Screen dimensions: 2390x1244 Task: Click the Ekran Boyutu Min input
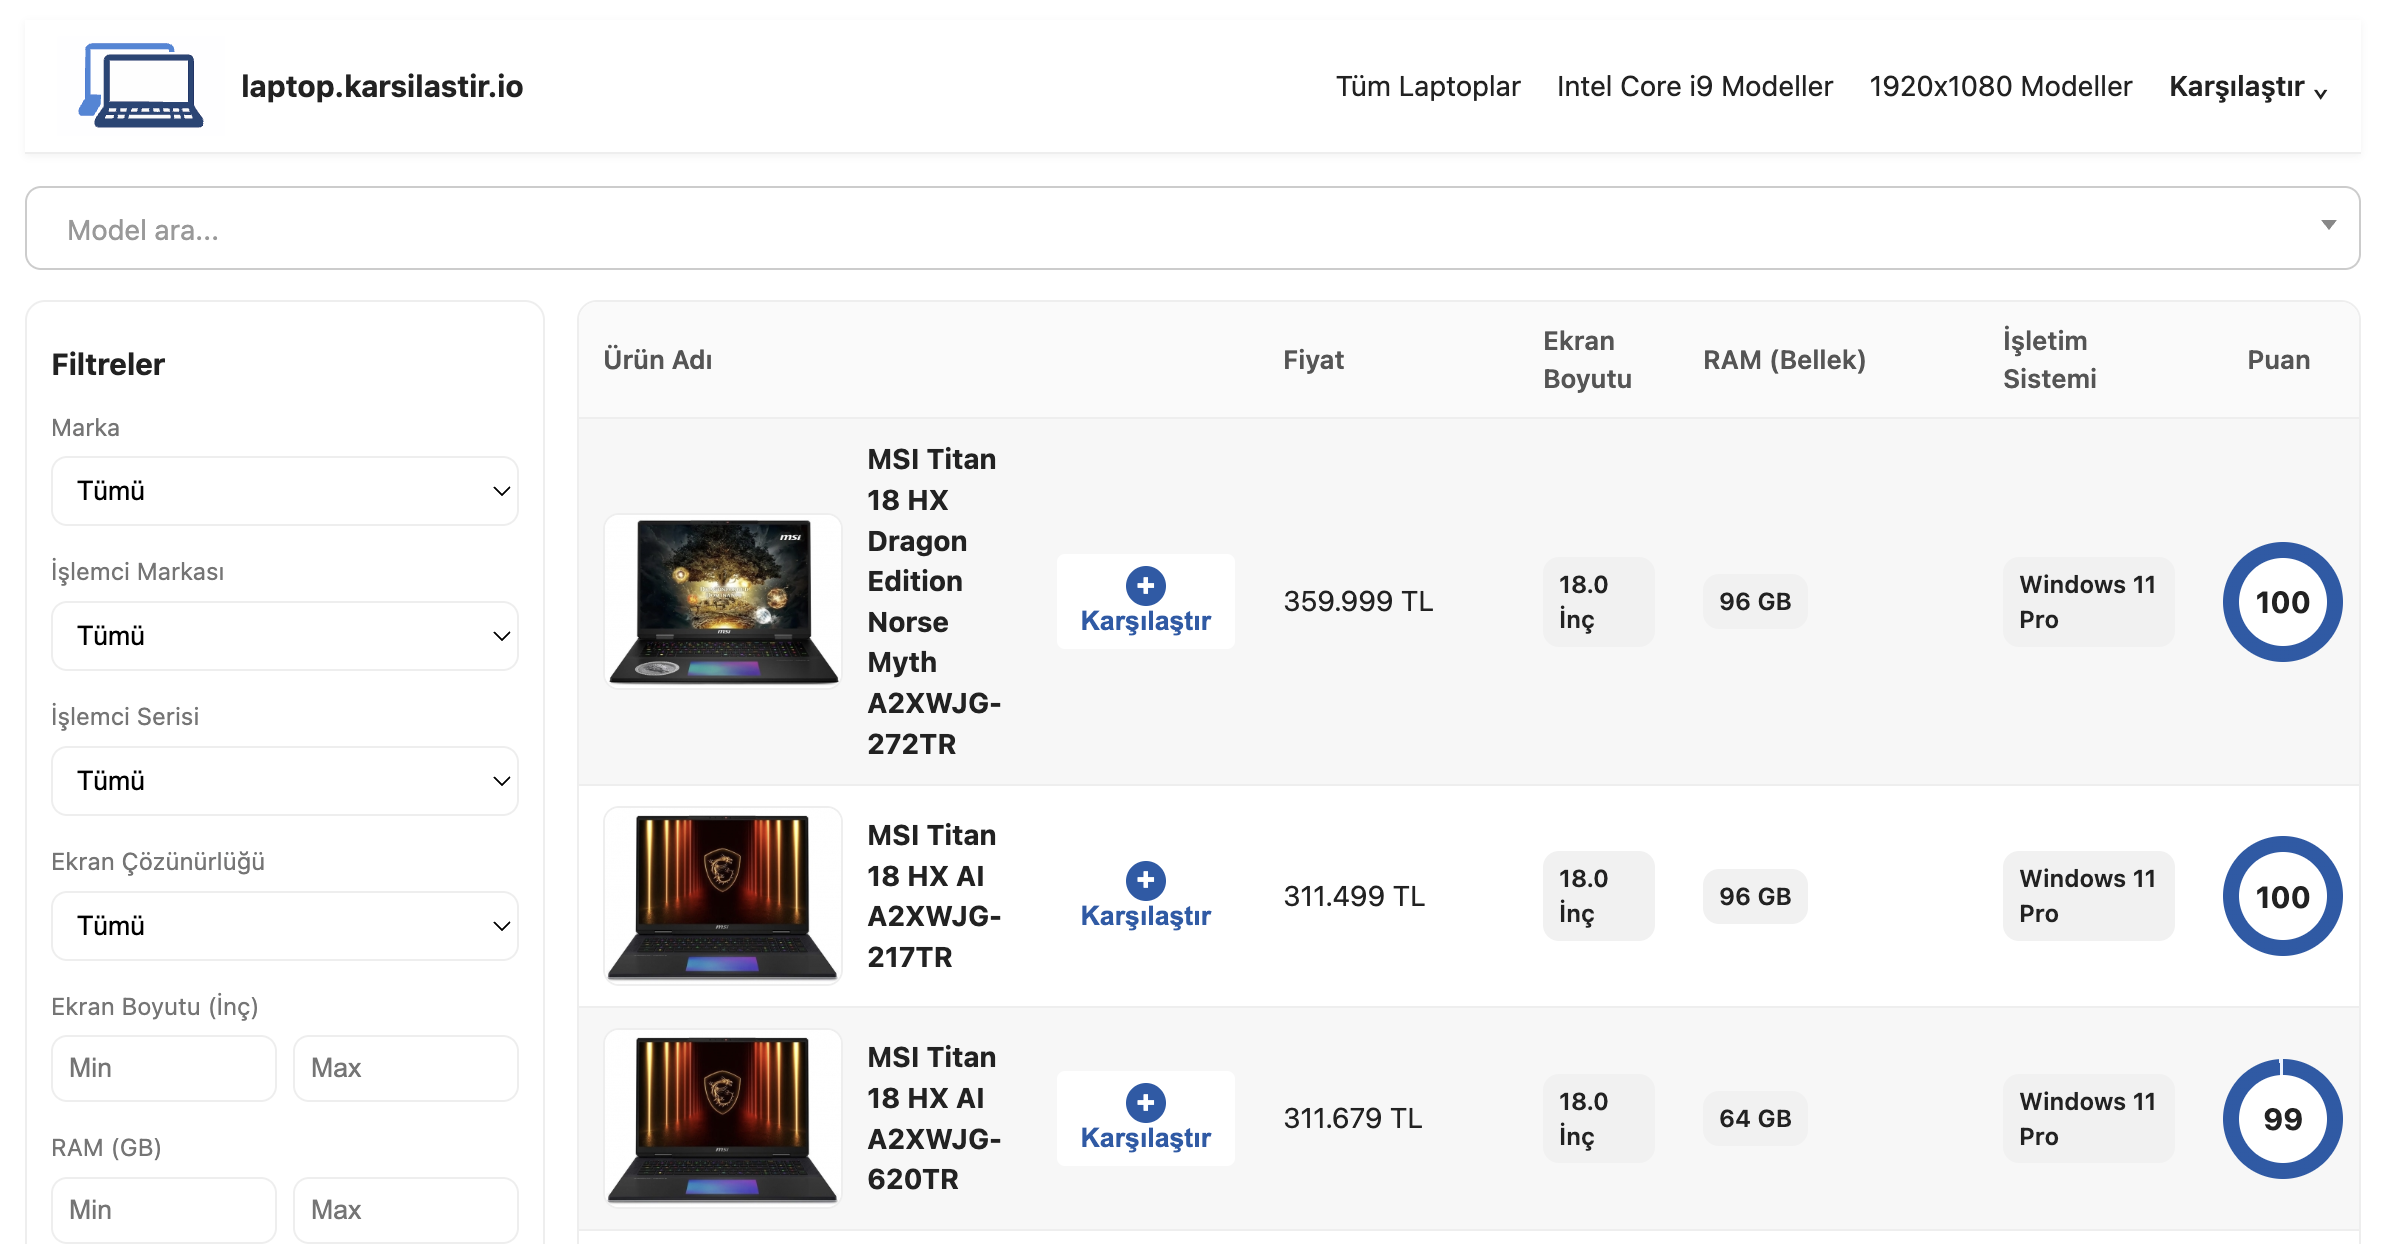pyautogui.click(x=164, y=1068)
